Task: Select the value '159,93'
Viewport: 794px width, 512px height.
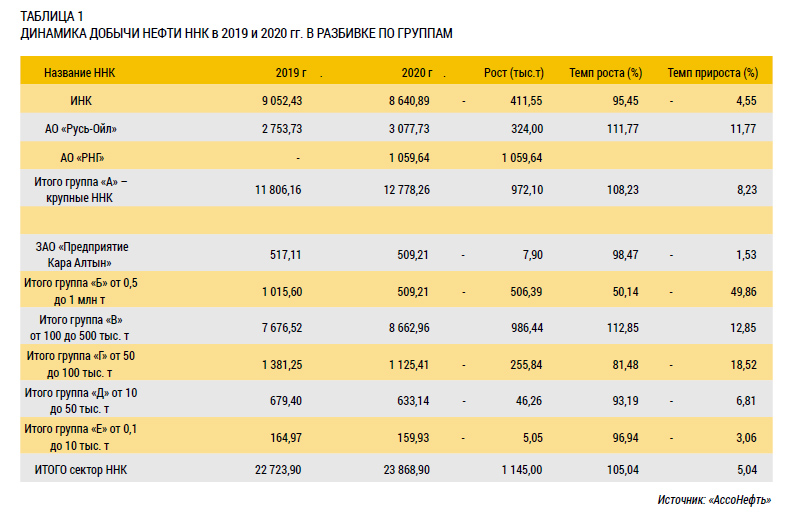Action: pos(413,438)
